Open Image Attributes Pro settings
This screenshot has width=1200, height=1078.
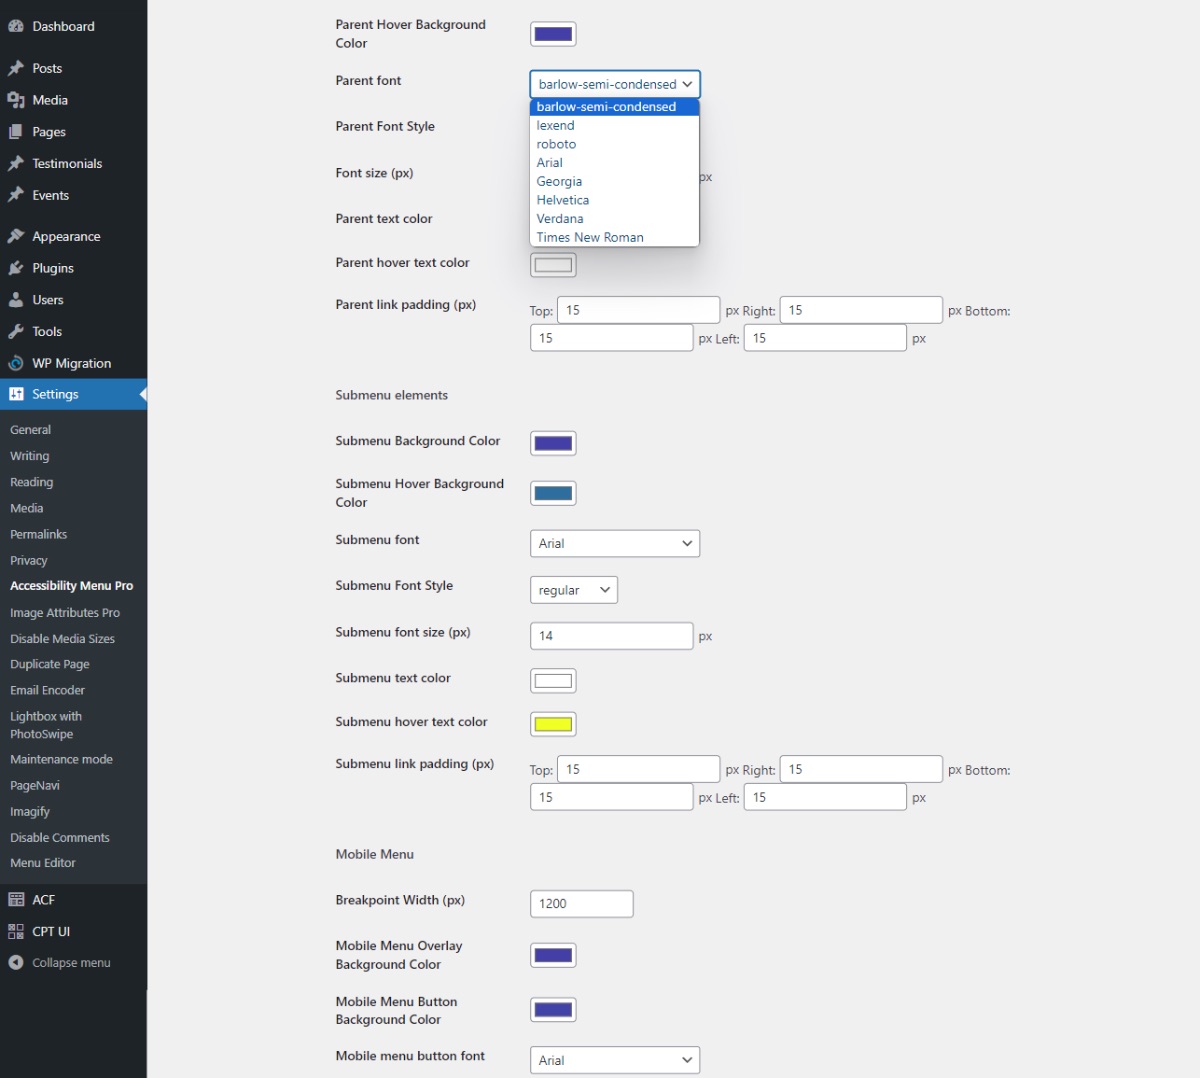point(64,612)
